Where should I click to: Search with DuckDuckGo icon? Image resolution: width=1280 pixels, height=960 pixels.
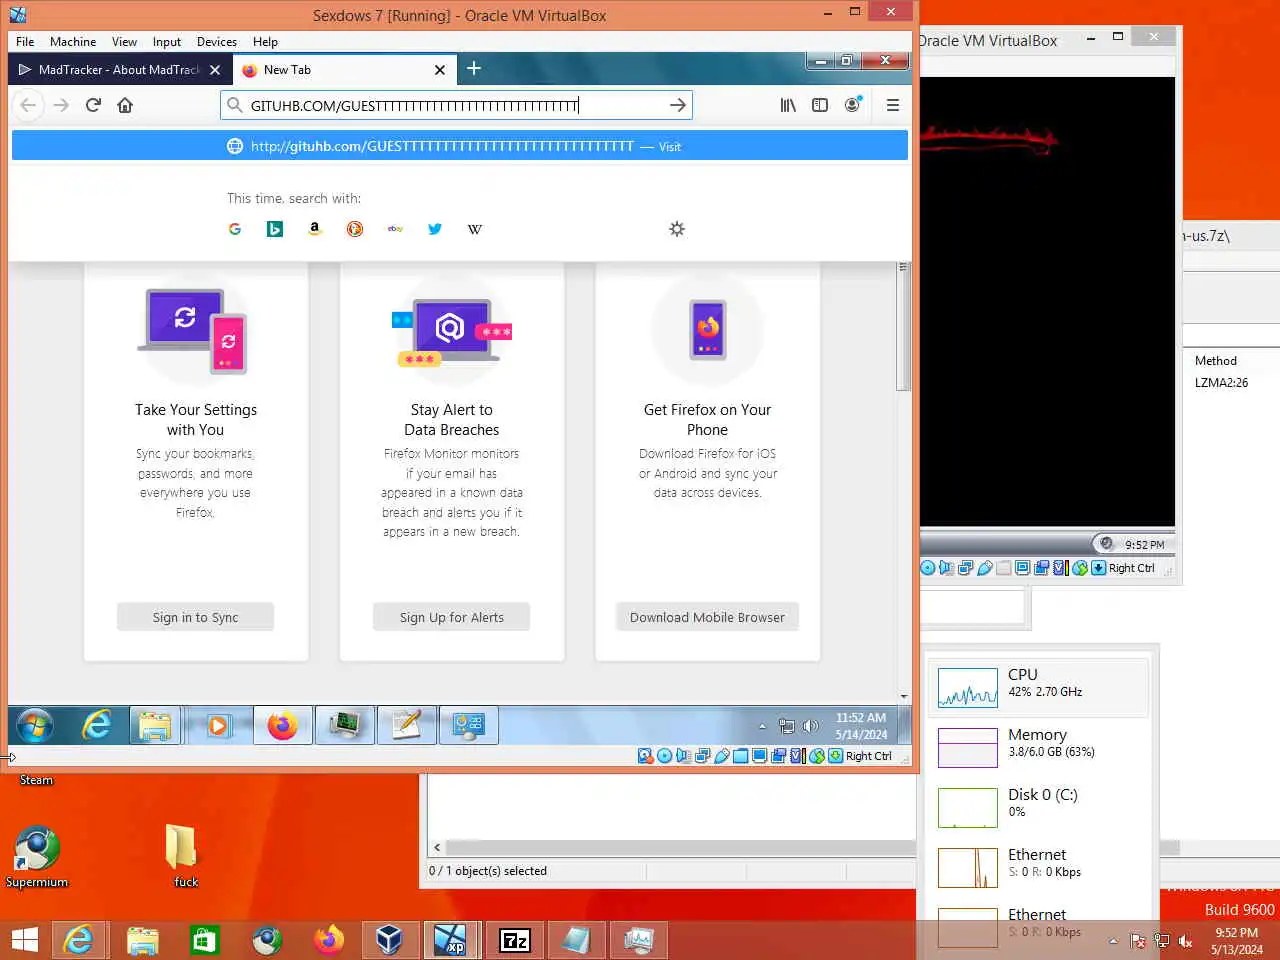355,229
